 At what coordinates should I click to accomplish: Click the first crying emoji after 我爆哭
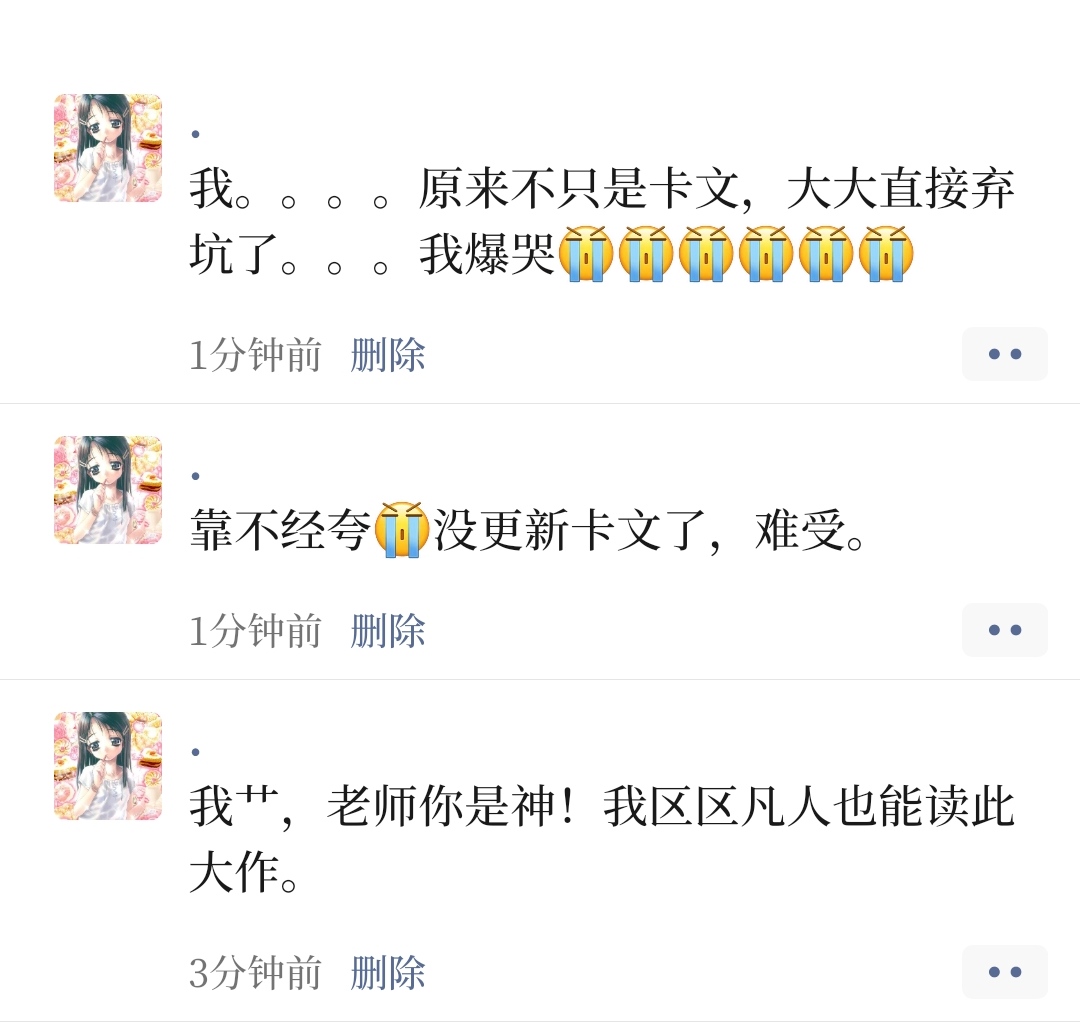pyautogui.click(x=586, y=254)
